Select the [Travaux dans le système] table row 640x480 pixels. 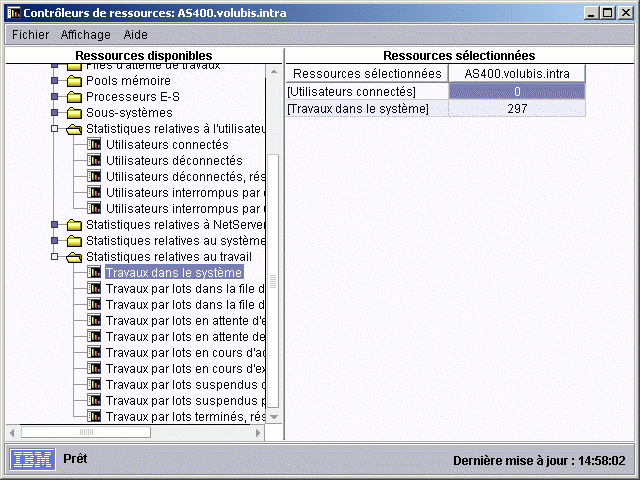(436, 109)
